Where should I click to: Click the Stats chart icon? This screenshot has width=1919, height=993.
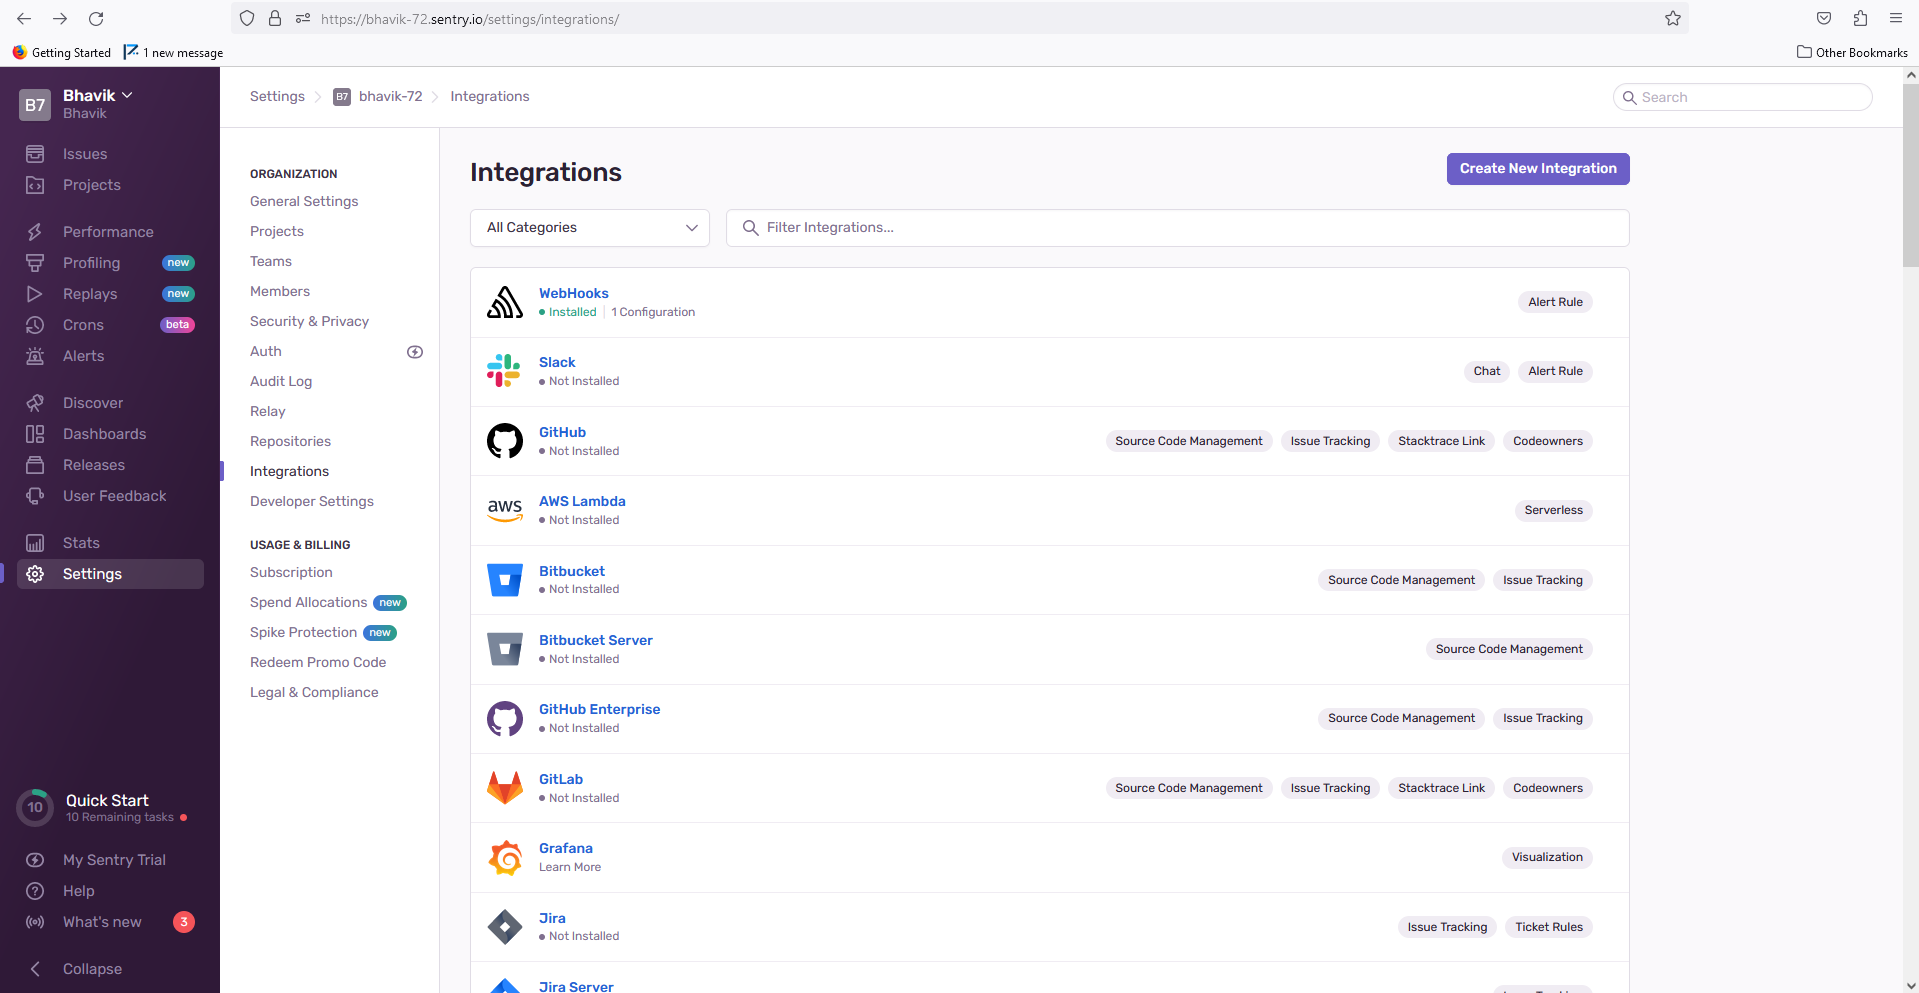(35, 543)
